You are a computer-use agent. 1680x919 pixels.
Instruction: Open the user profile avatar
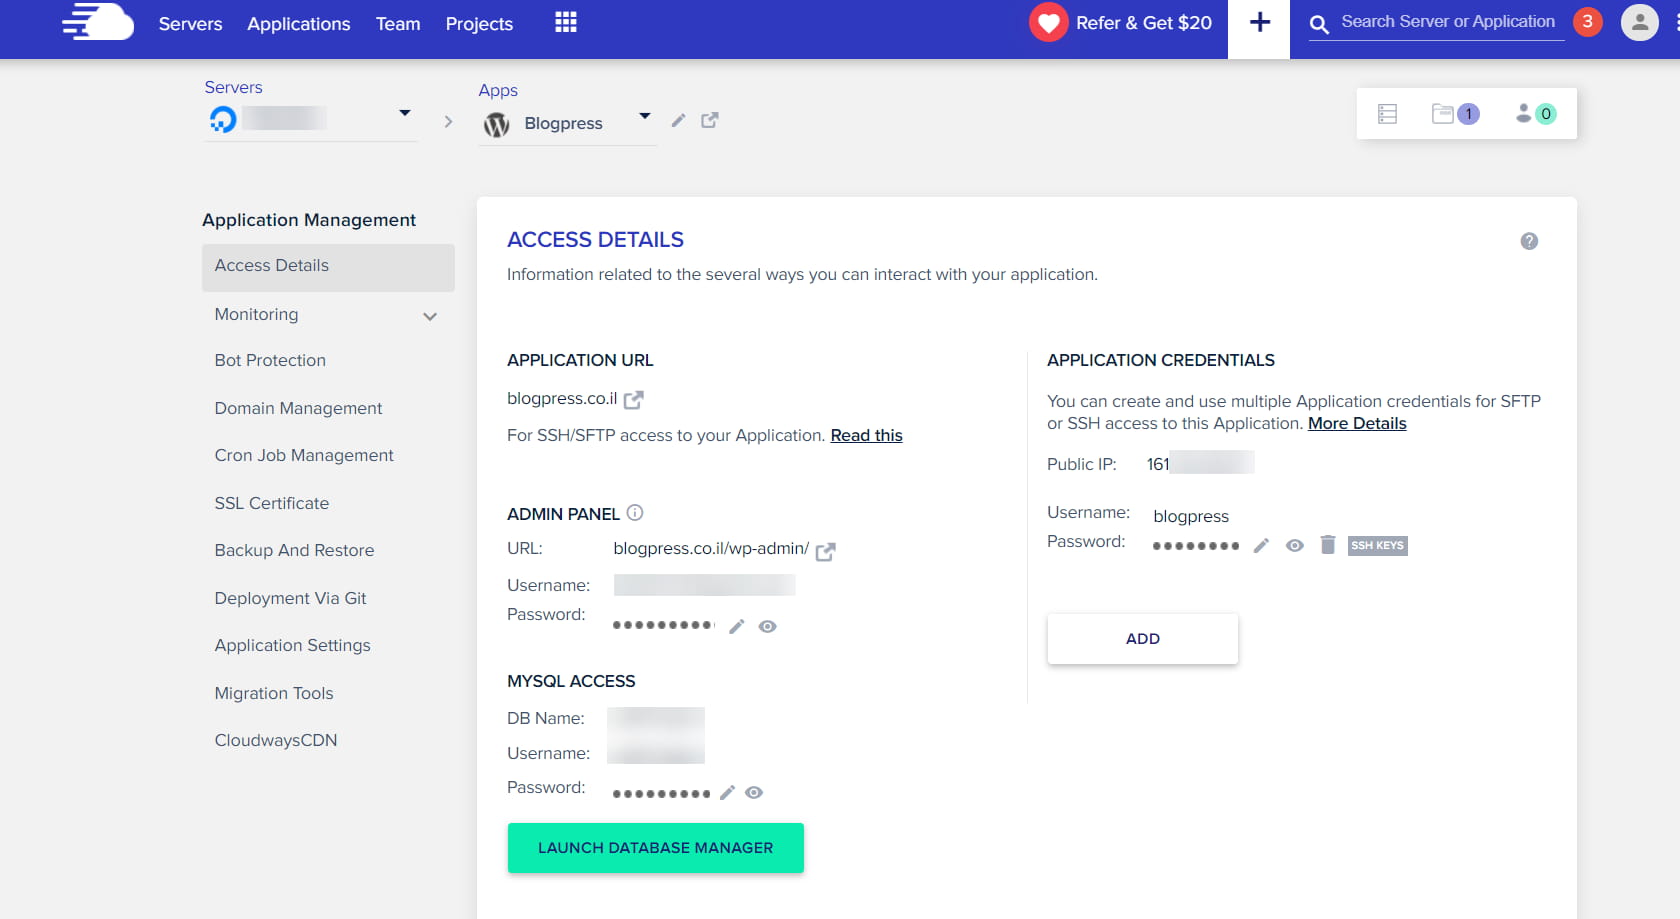pyautogui.click(x=1639, y=22)
